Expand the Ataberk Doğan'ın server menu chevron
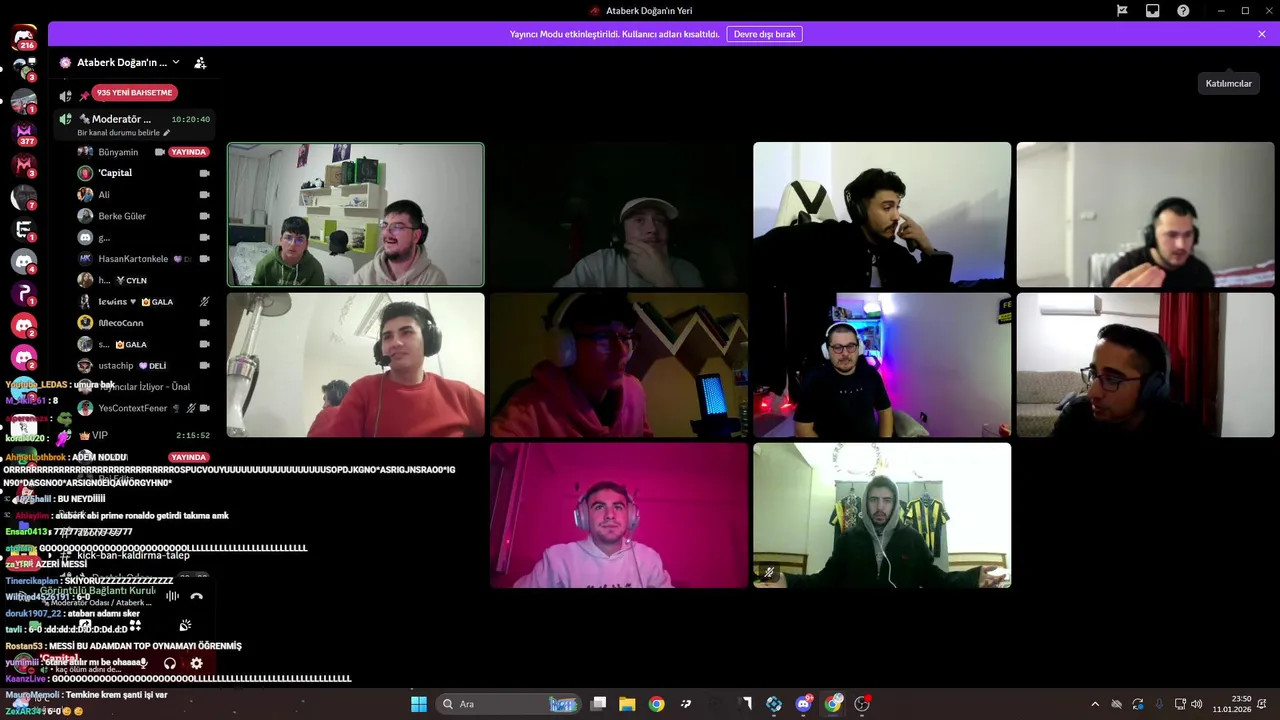The height and width of the screenshot is (720, 1280). 176,62
